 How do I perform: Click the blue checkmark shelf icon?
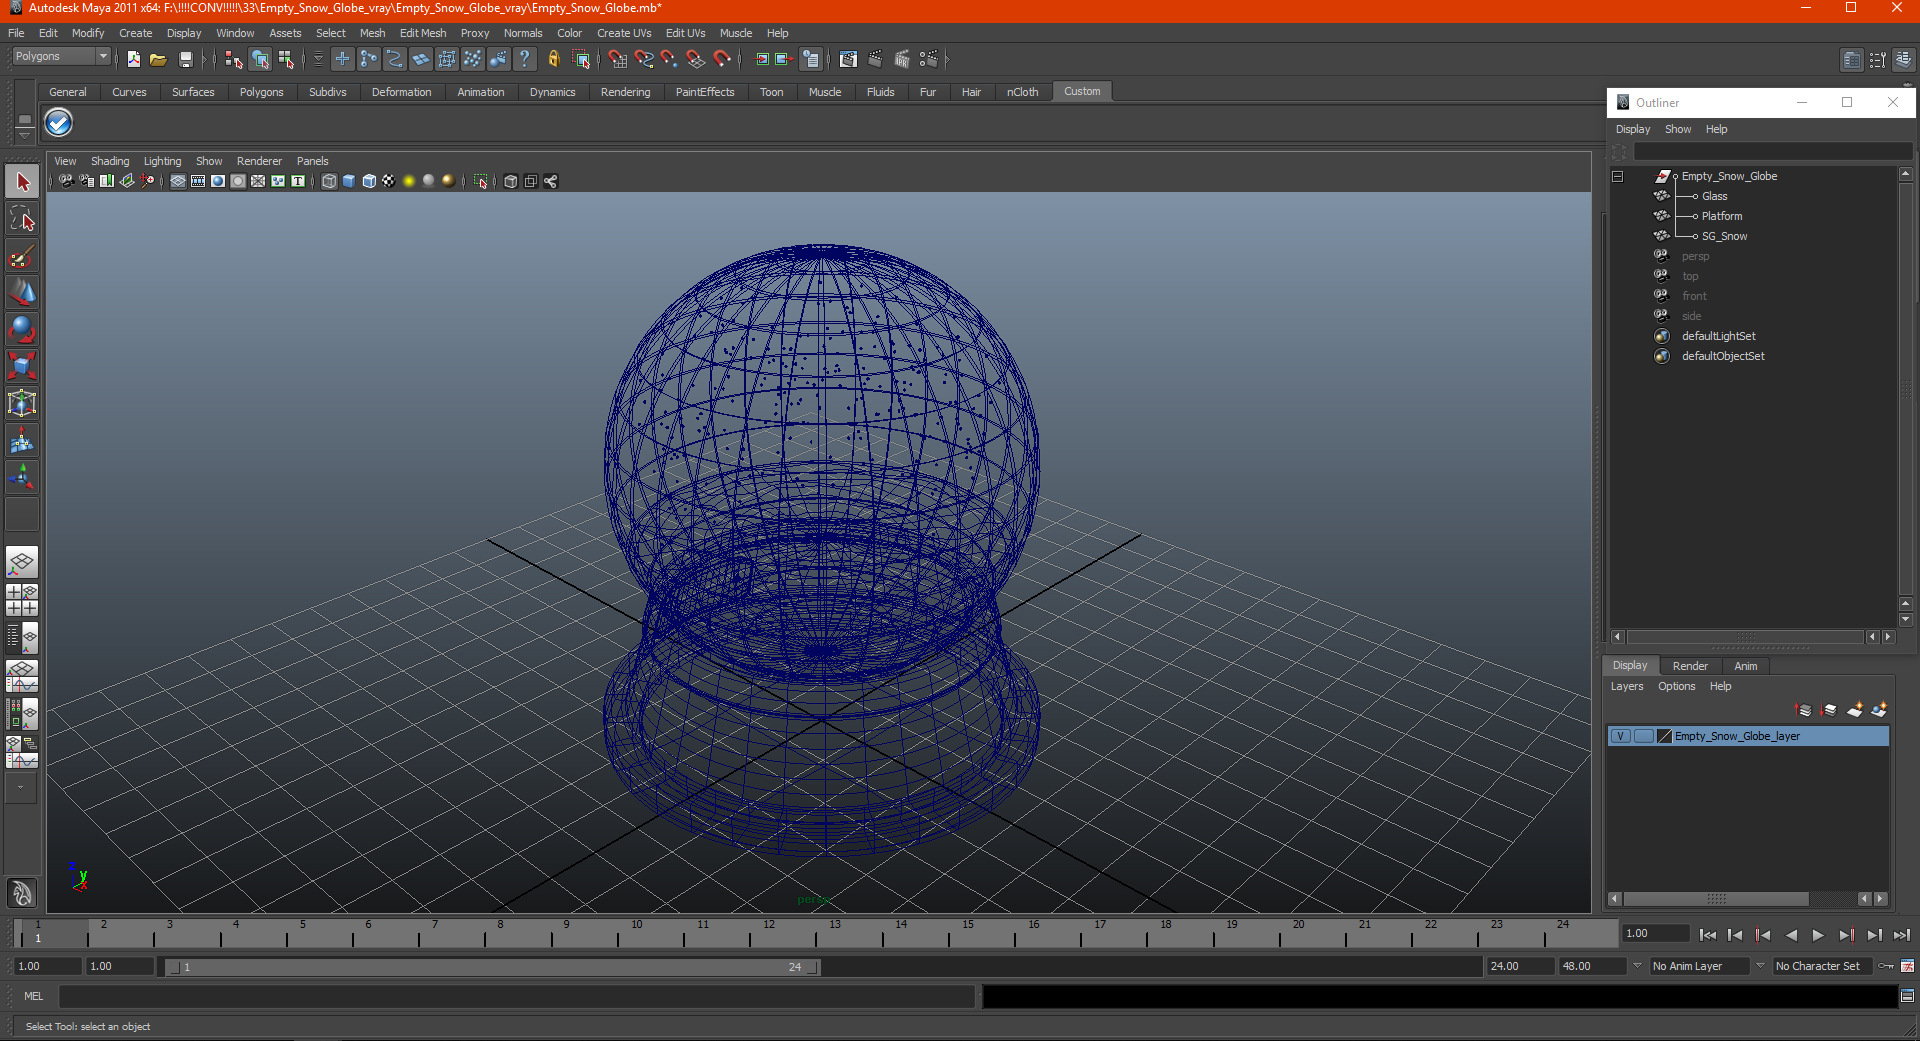[59, 123]
